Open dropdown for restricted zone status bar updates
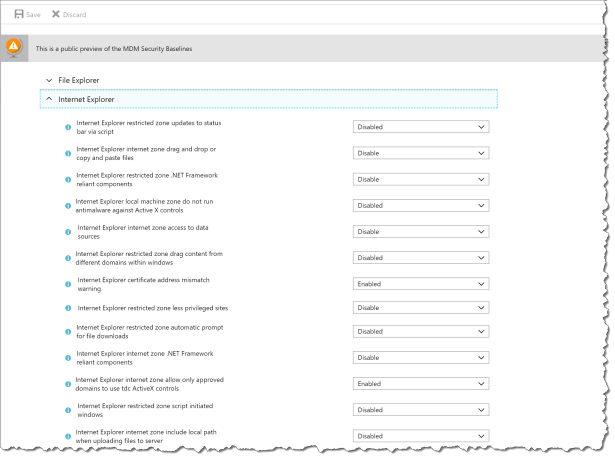This screenshot has height=458, width=615. point(421,127)
